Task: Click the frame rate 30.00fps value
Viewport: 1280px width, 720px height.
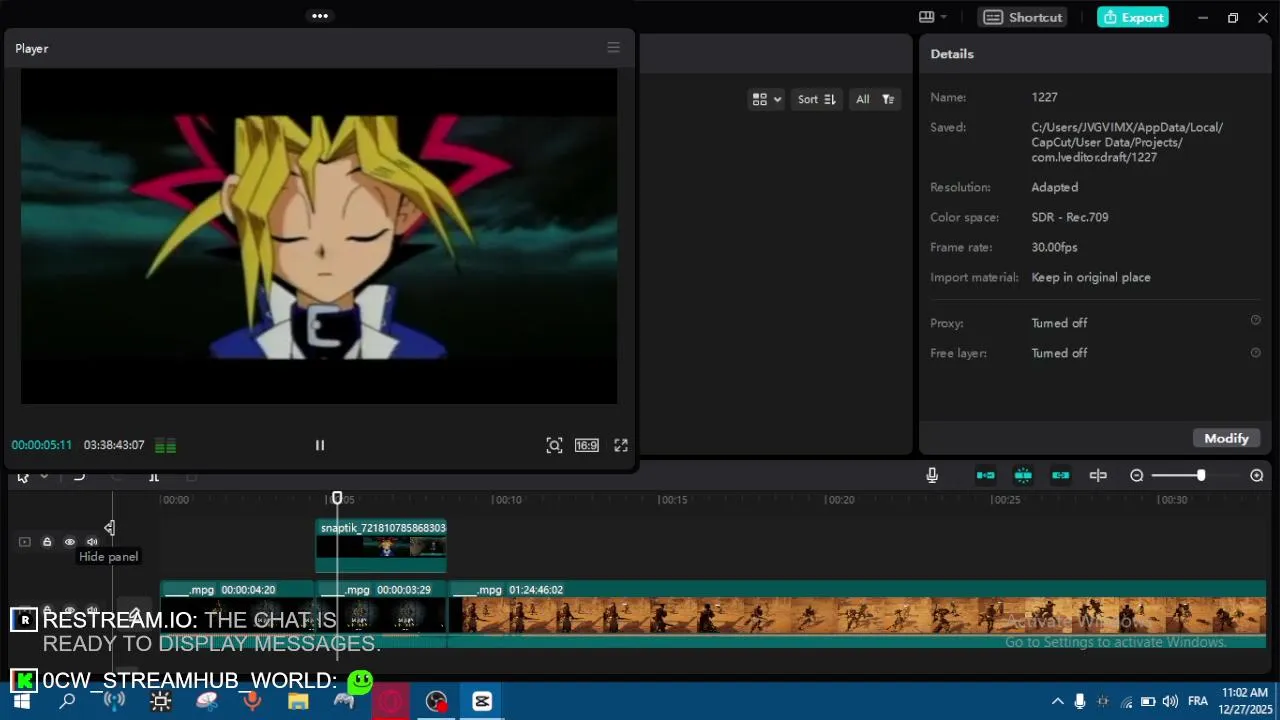Action: (1054, 247)
